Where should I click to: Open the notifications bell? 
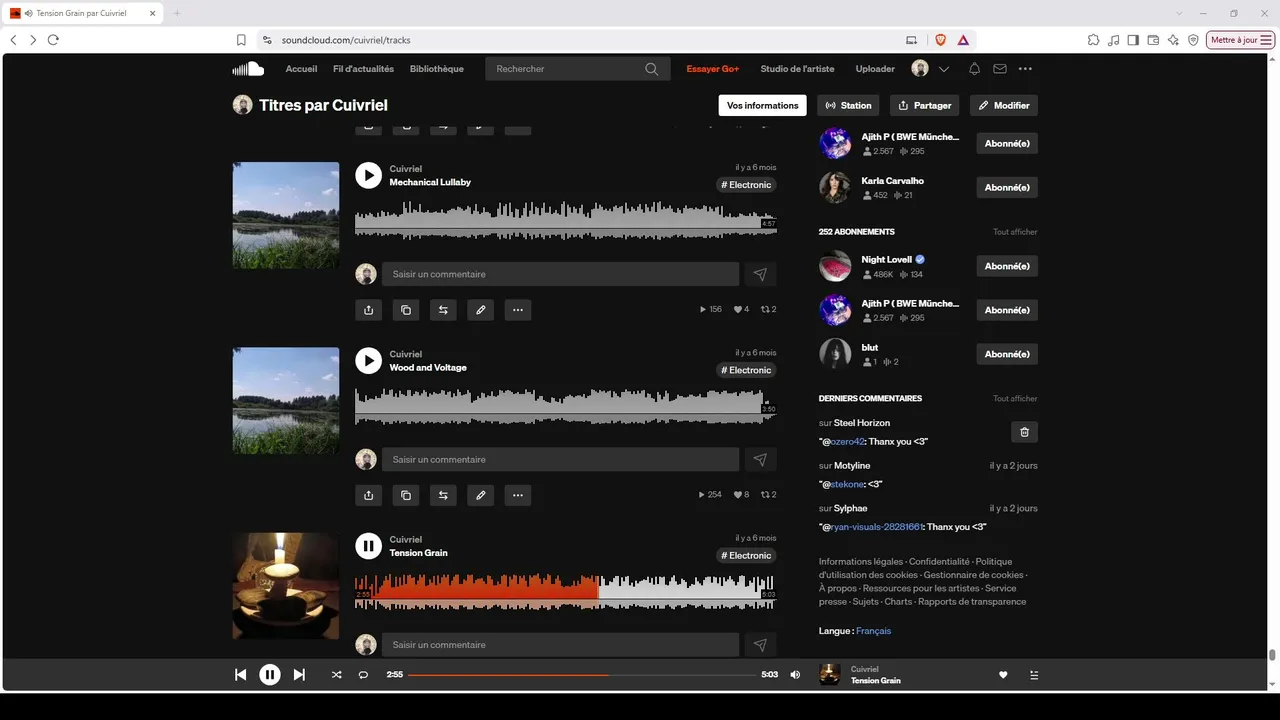tap(974, 69)
